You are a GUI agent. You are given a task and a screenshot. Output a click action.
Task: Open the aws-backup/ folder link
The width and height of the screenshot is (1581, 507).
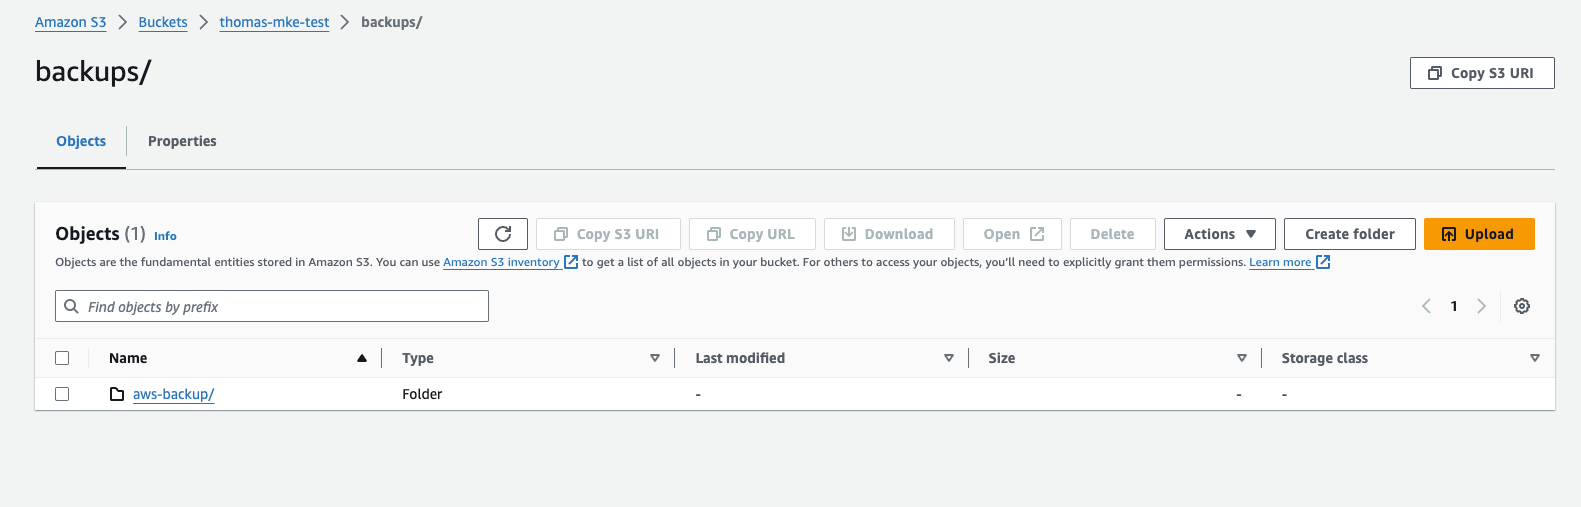[x=173, y=394]
